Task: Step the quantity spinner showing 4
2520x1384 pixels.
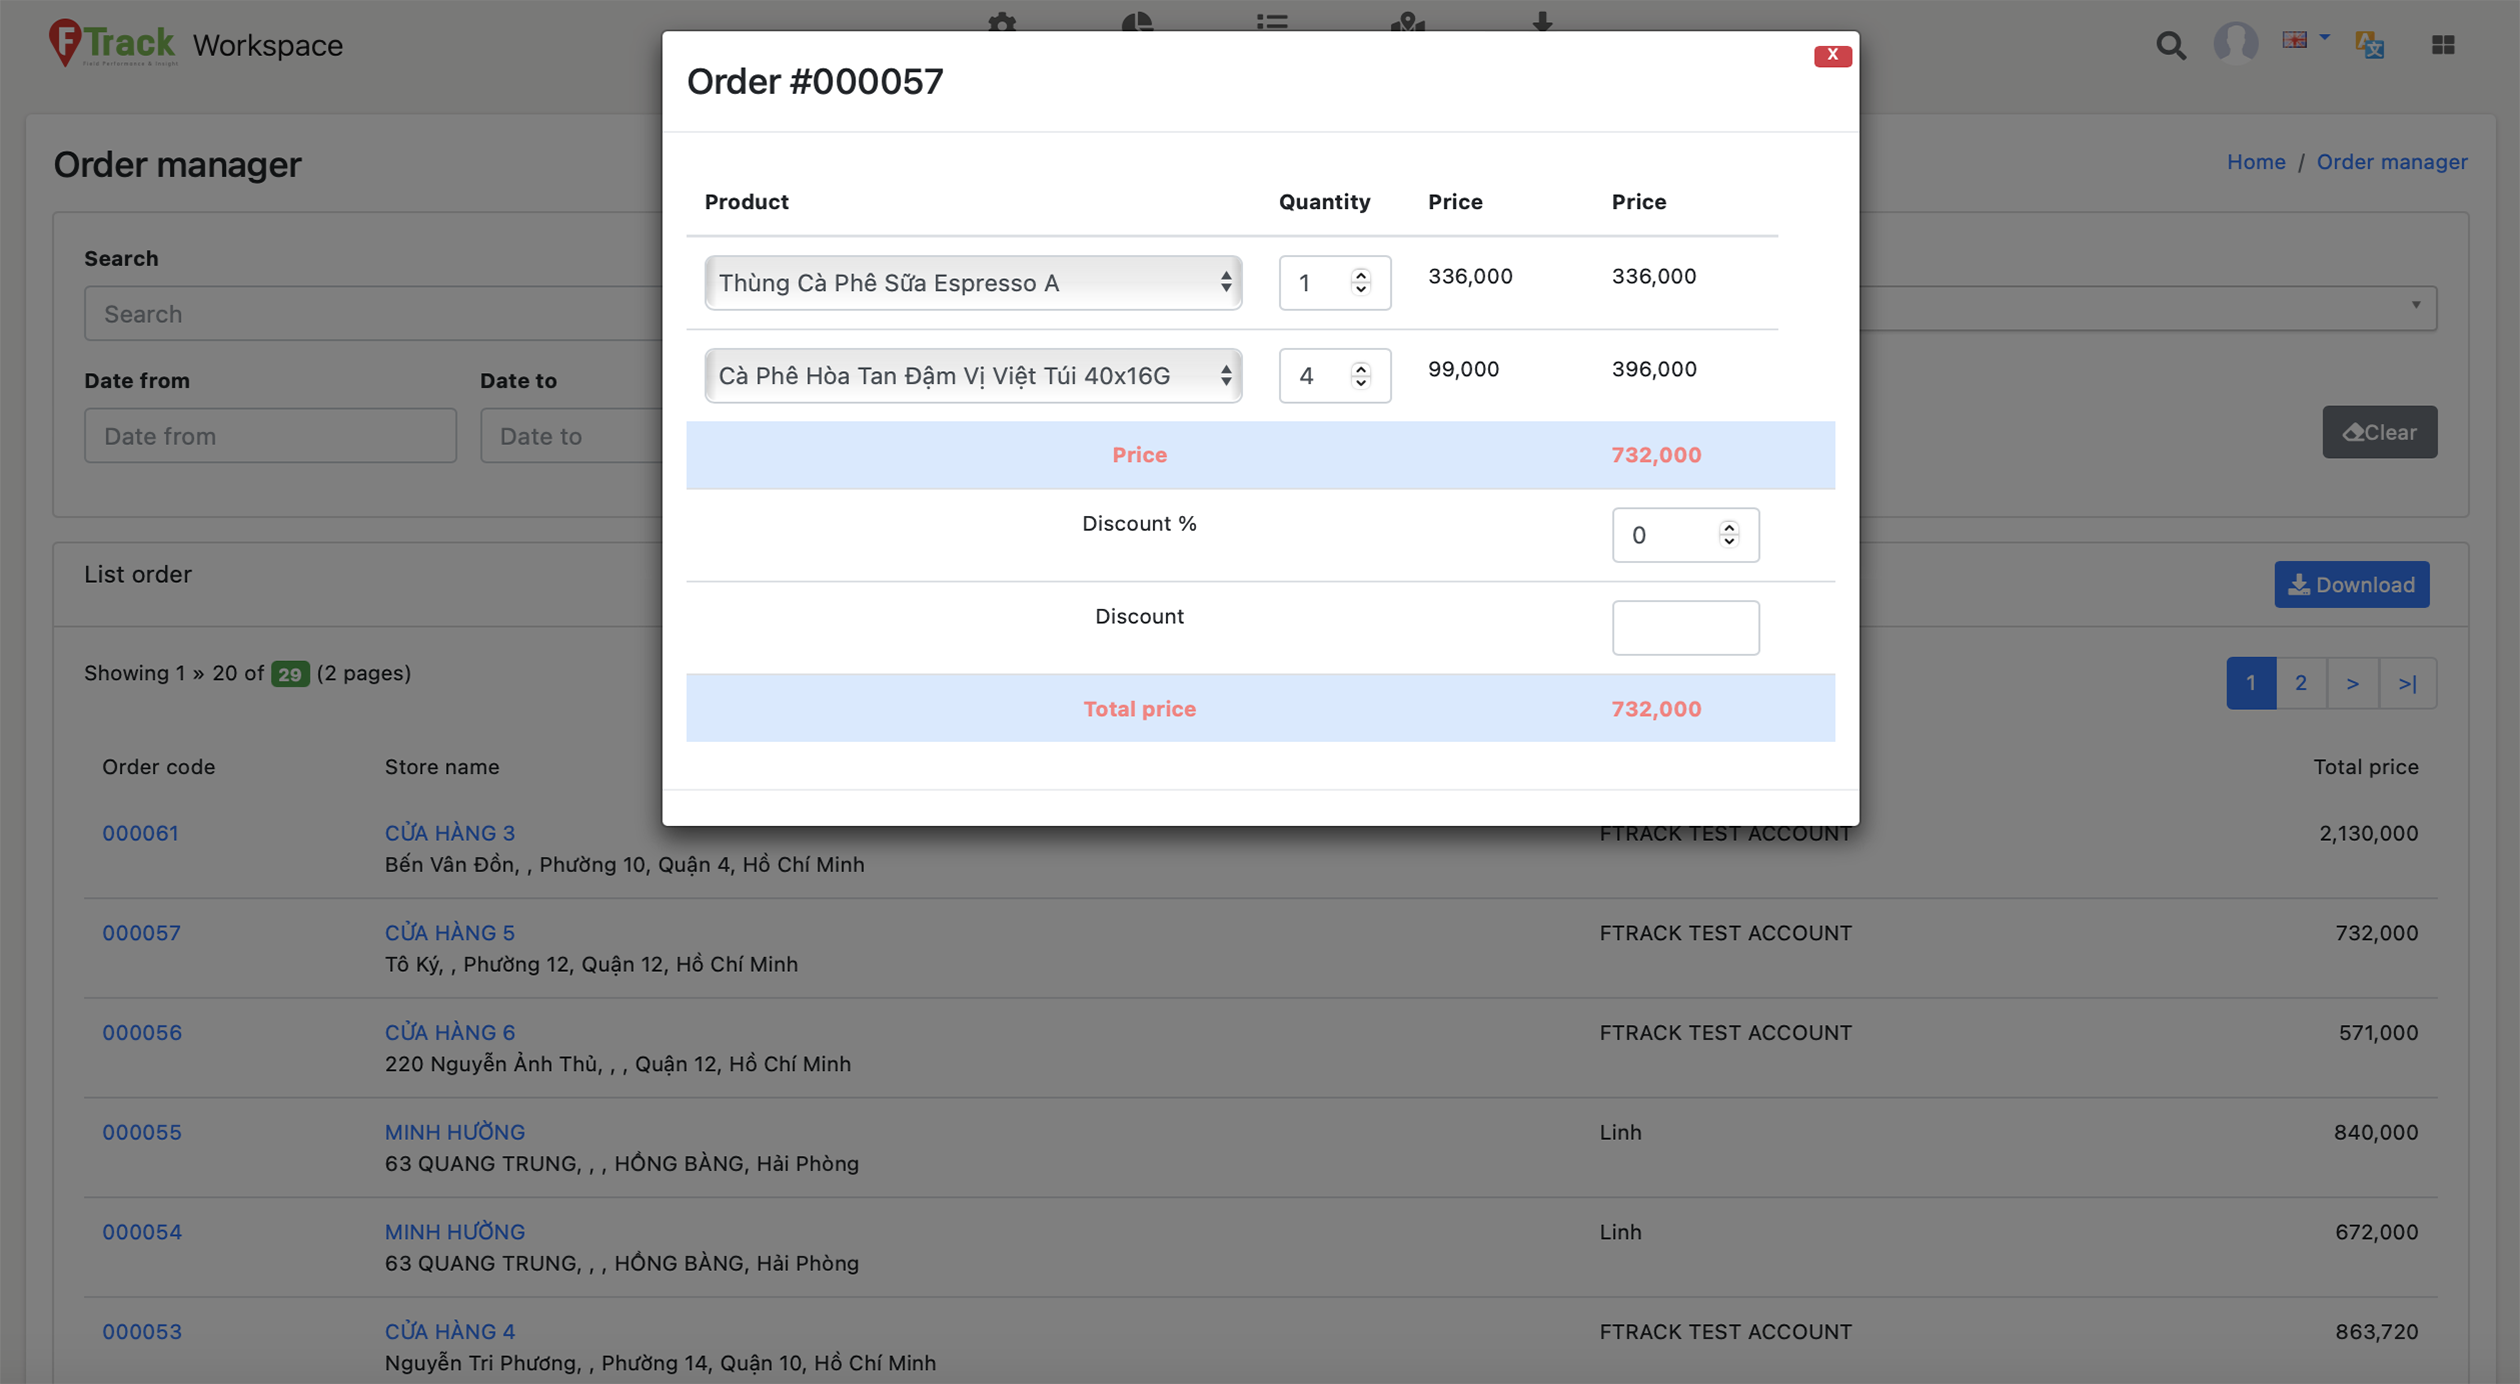Action: point(1360,376)
